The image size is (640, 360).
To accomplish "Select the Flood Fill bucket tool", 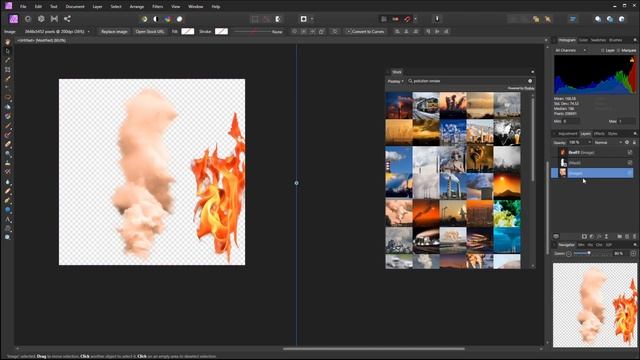I will point(7,107).
